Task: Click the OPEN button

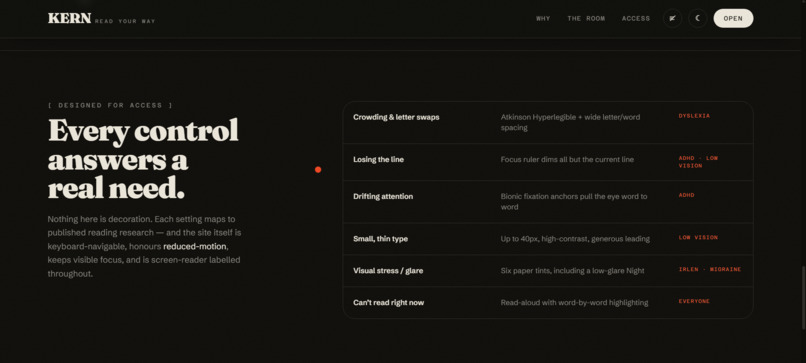Action: (733, 19)
